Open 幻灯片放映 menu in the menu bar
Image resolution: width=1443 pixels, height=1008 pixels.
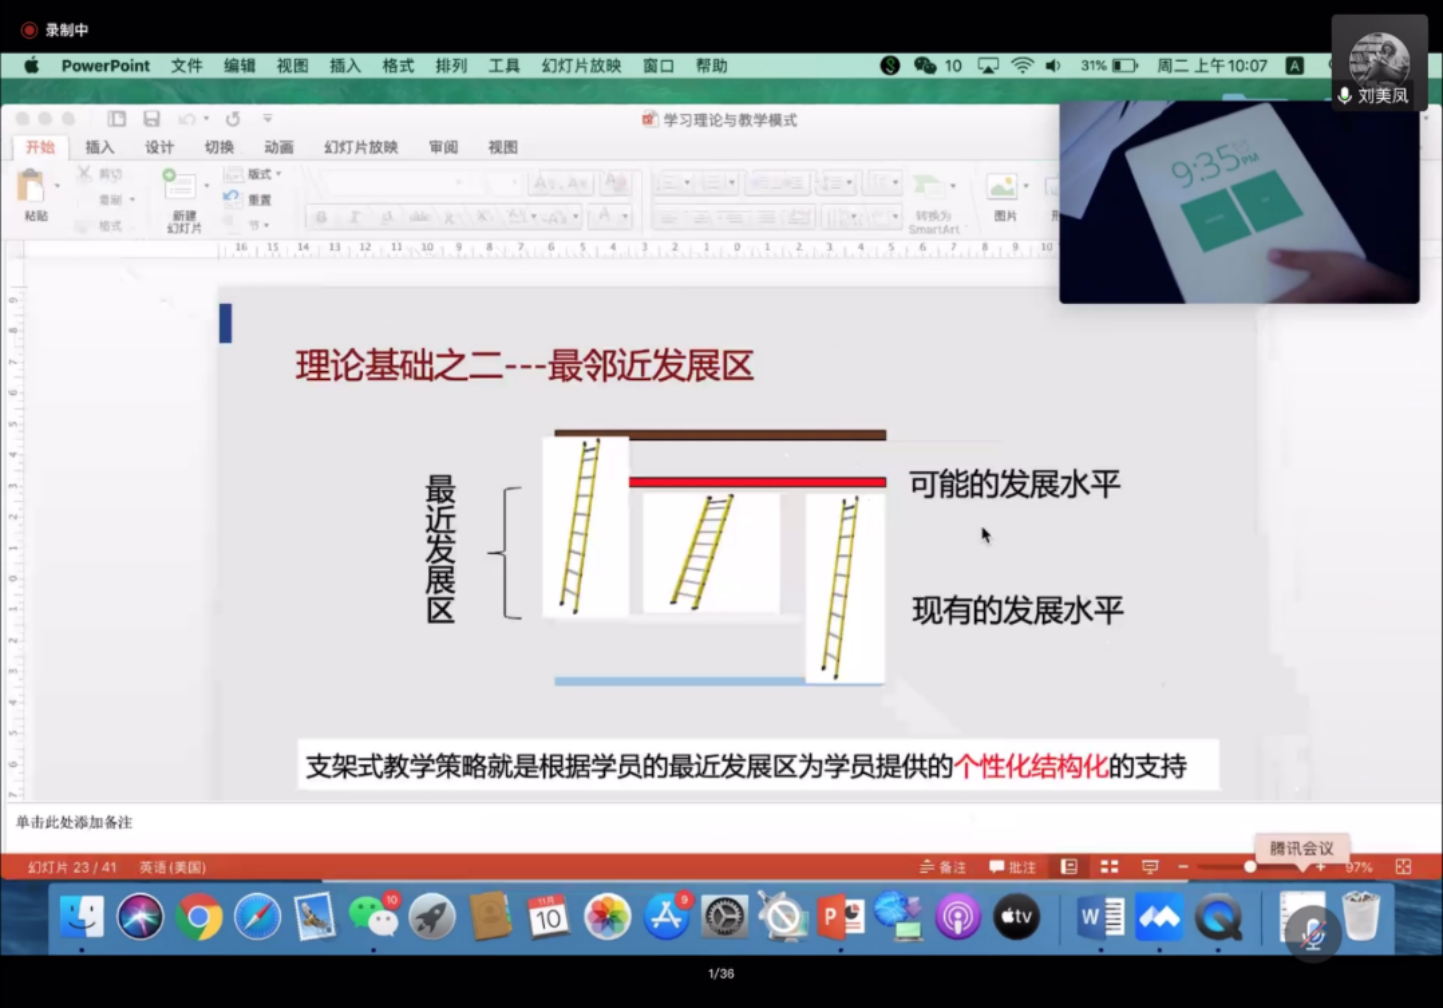pyautogui.click(x=581, y=66)
